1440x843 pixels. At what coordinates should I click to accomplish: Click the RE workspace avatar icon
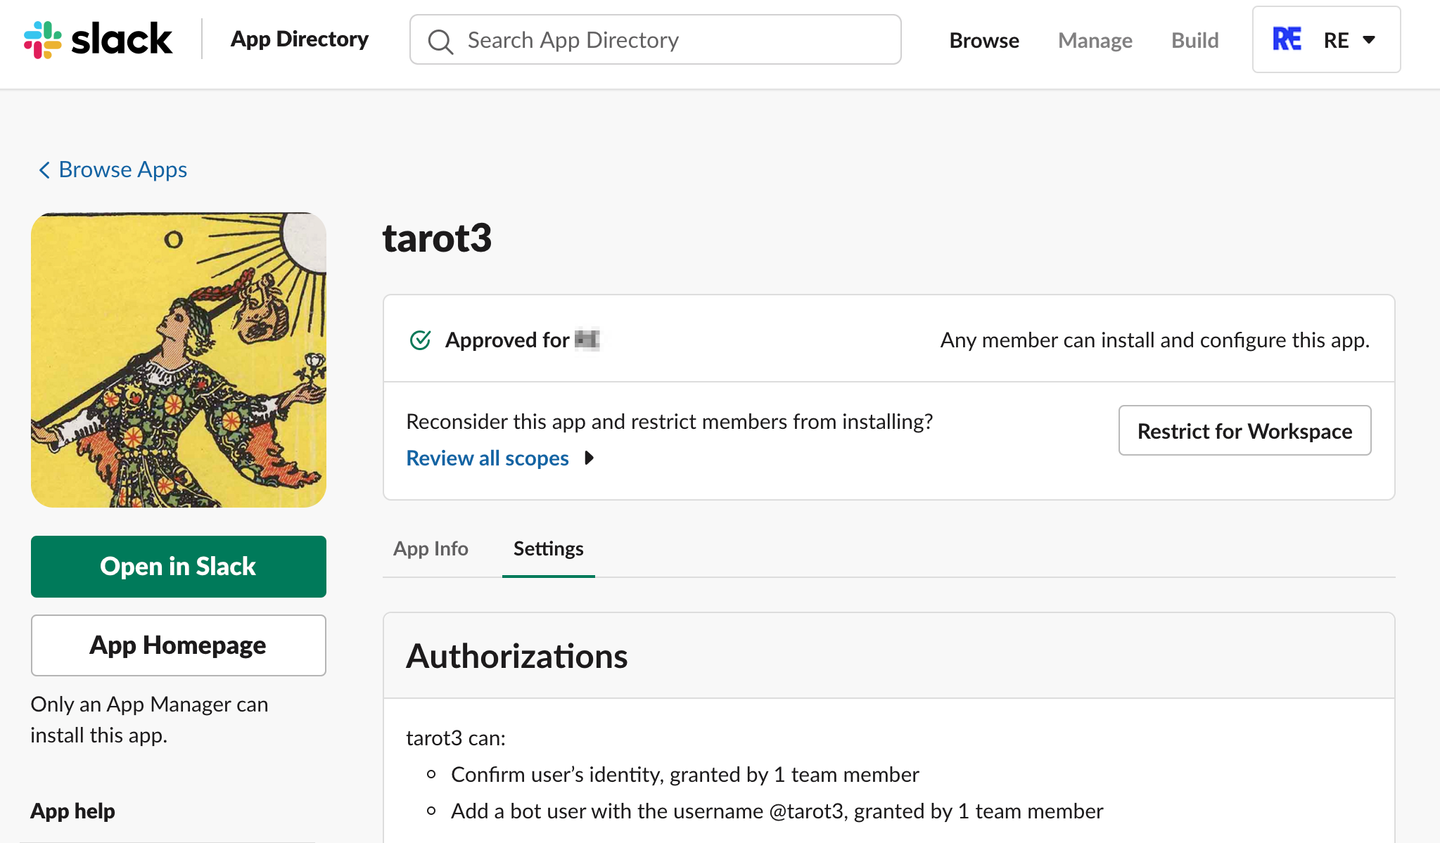point(1286,40)
